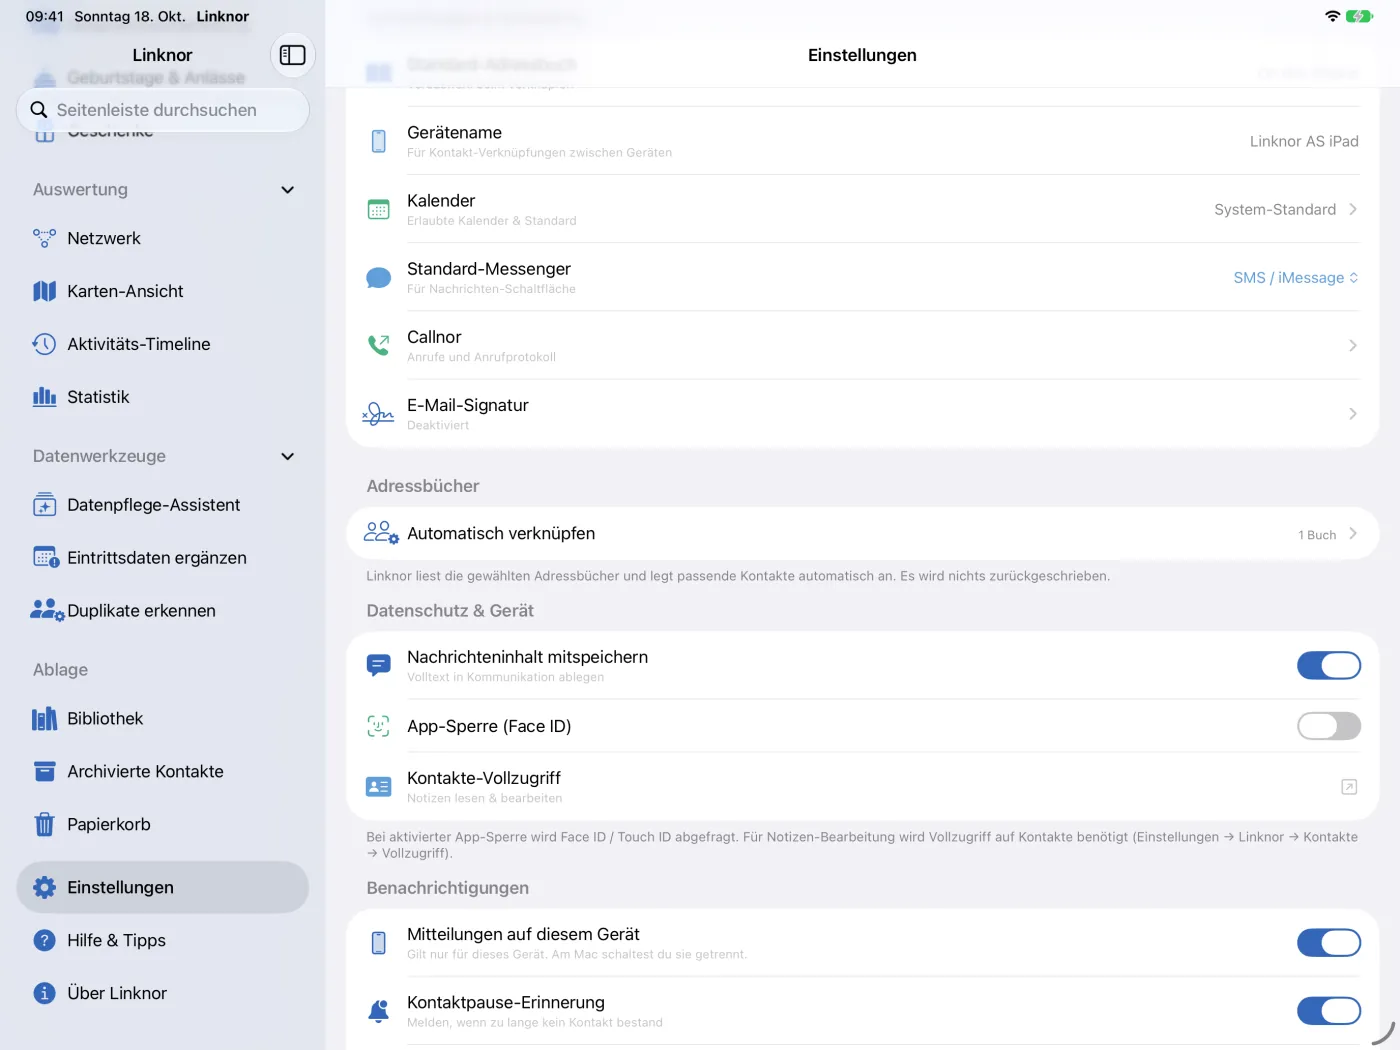The height and width of the screenshot is (1050, 1400).
Task: Toggle Kontaktpause-Erinnerung switch off
Action: [x=1329, y=1011]
